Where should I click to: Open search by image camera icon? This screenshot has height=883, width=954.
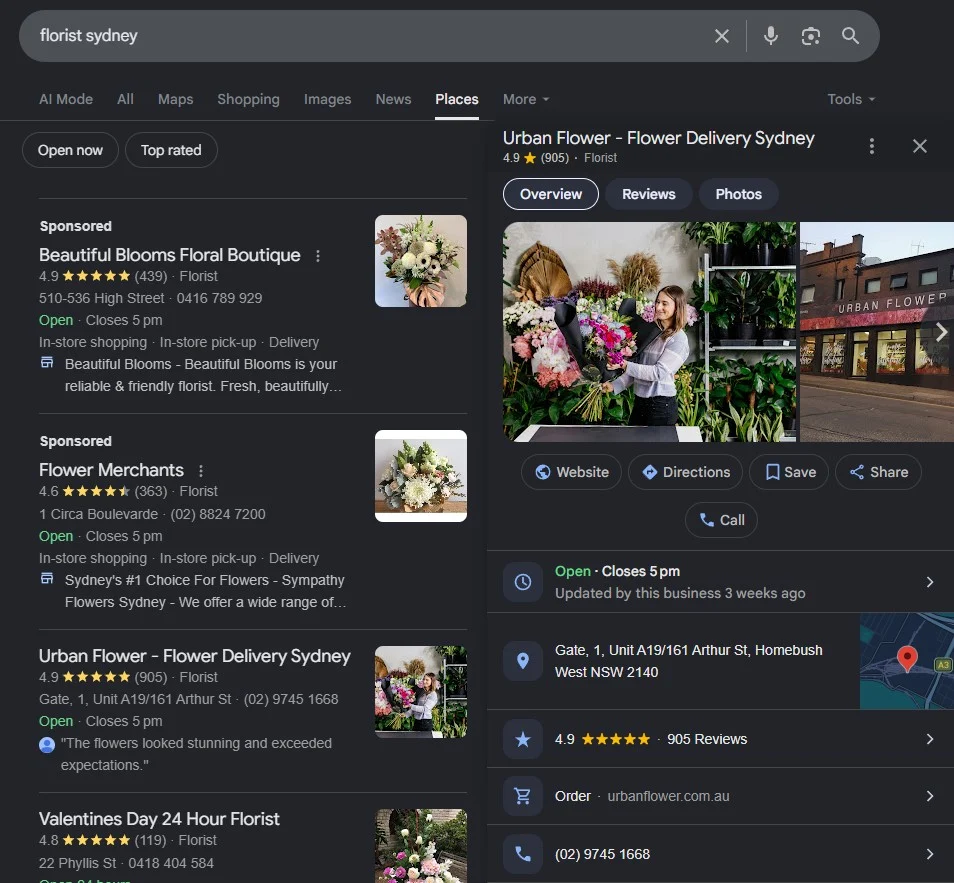pyautogui.click(x=810, y=36)
